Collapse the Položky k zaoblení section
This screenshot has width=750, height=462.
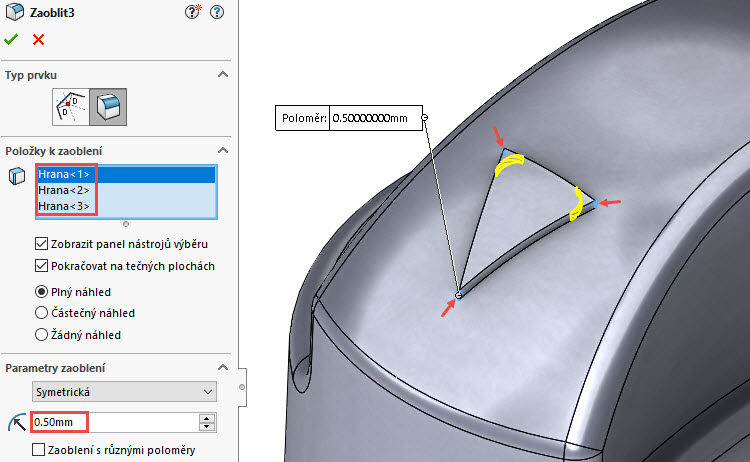pyautogui.click(x=223, y=151)
